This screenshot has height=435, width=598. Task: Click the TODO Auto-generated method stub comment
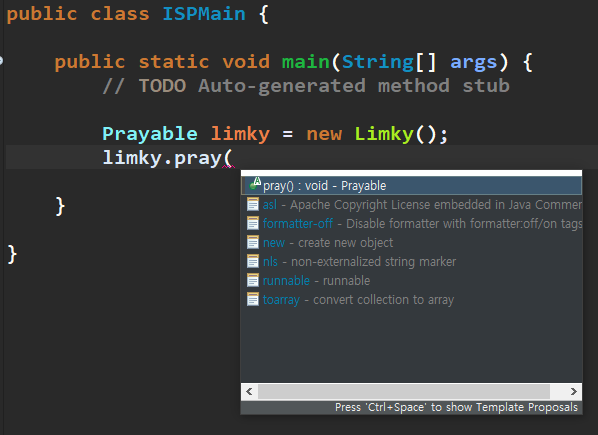pyautogui.click(x=306, y=86)
